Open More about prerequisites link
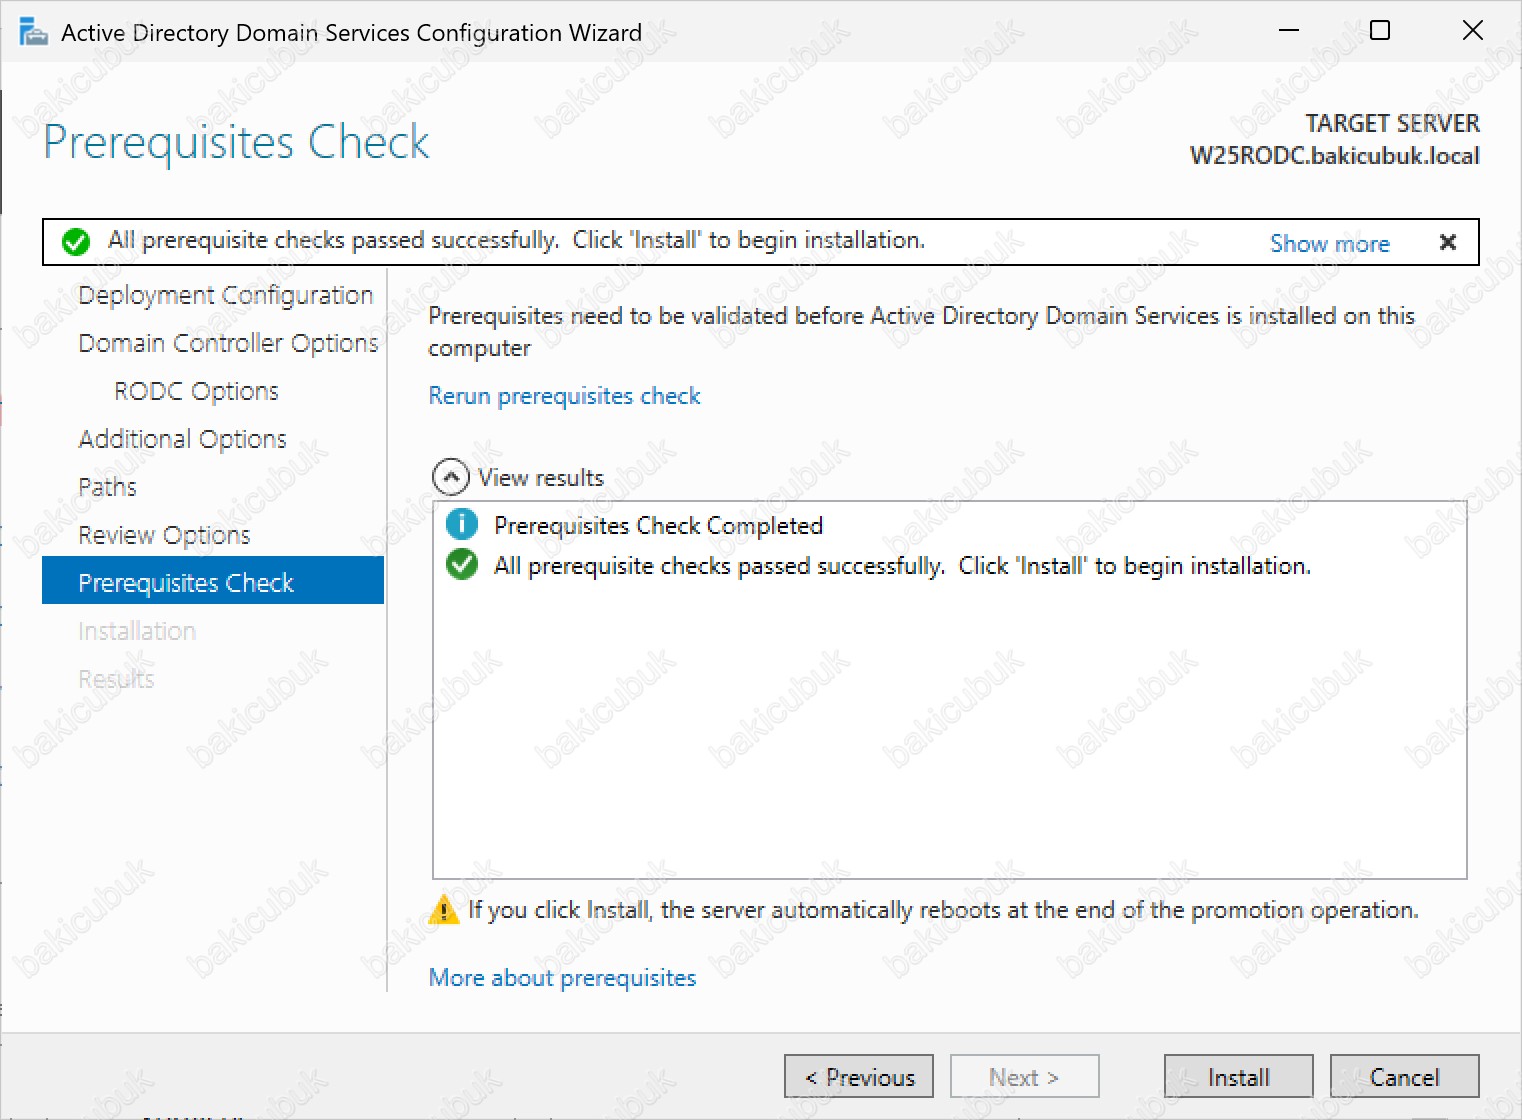This screenshot has width=1522, height=1120. (x=562, y=978)
